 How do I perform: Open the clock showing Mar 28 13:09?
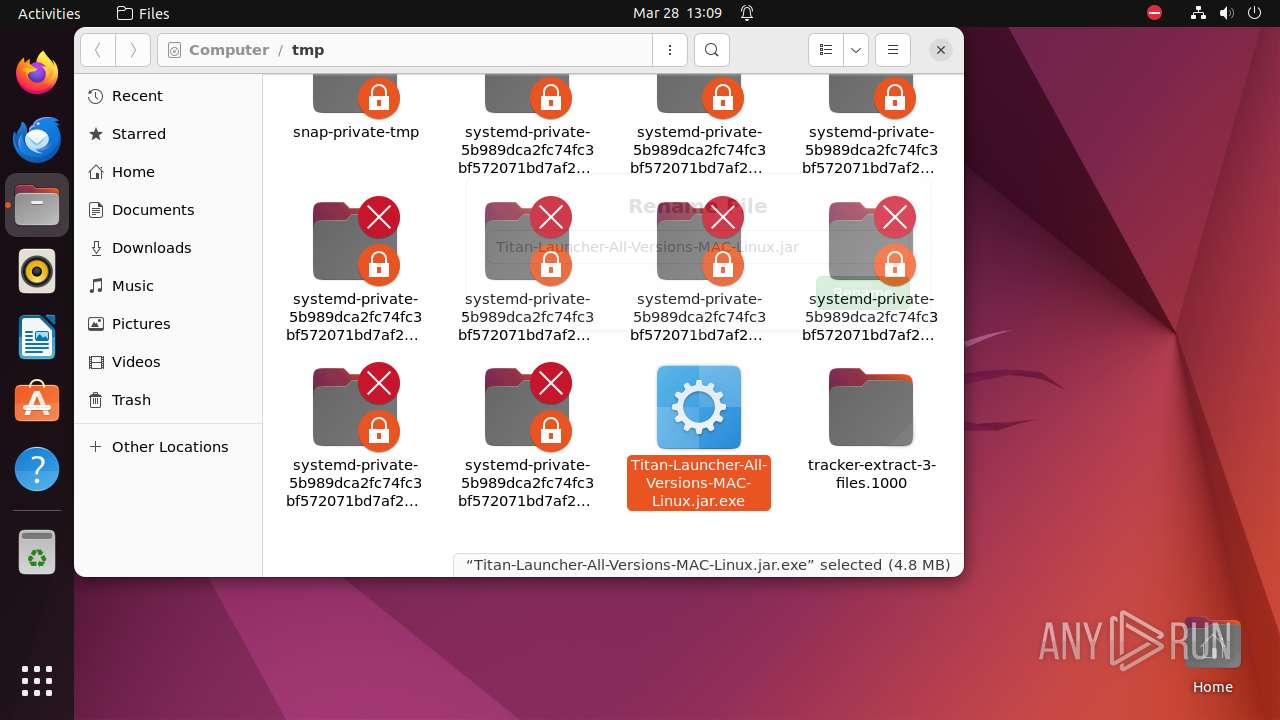pyautogui.click(x=677, y=13)
